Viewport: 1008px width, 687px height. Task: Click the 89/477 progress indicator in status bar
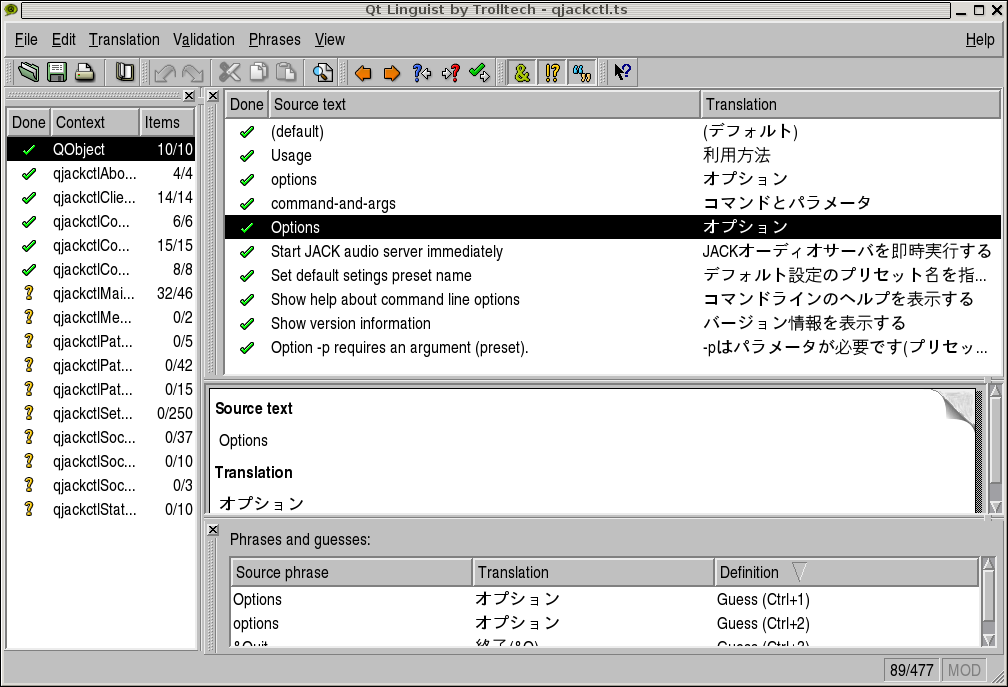coord(911,670)
